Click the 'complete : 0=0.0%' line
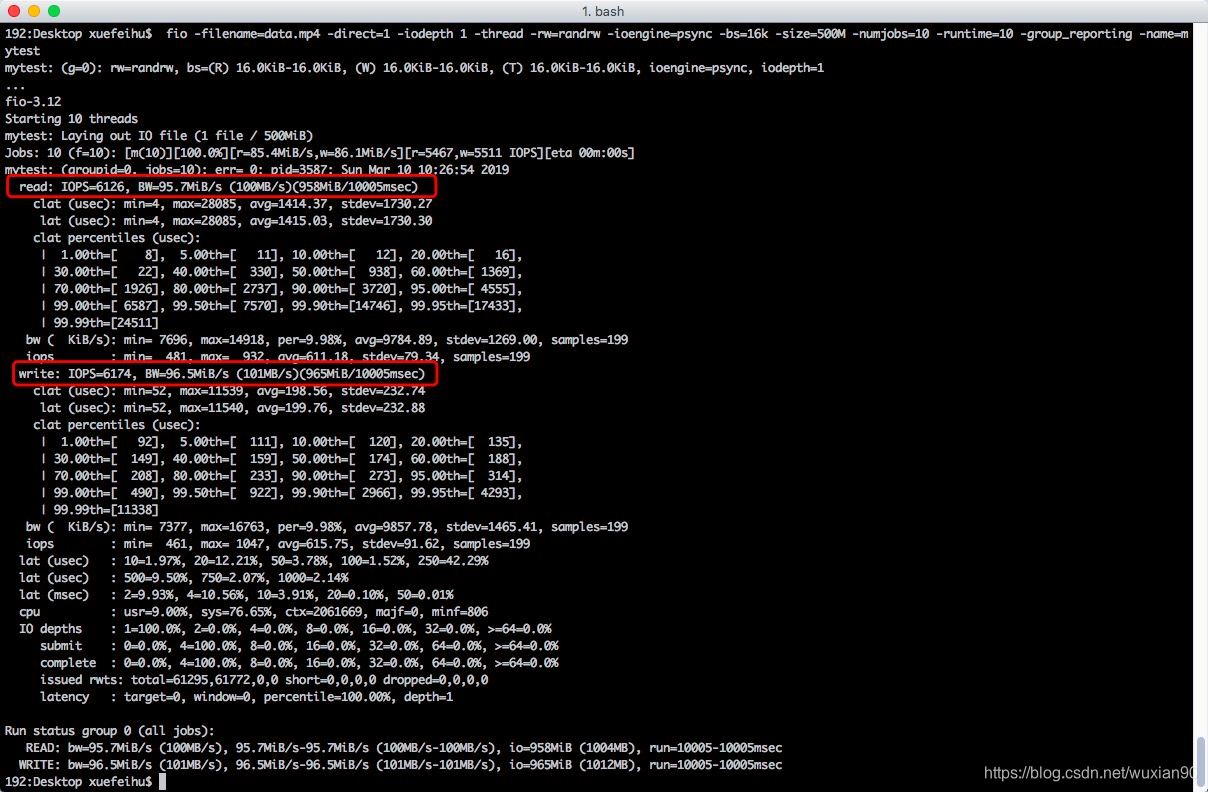 pyautogui.click(x=299, y=663)
